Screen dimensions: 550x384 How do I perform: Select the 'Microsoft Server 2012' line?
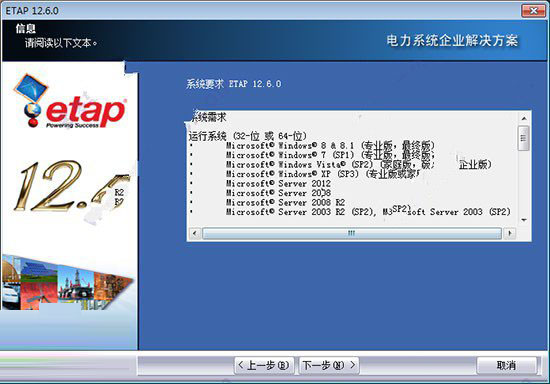click(278, 183)
